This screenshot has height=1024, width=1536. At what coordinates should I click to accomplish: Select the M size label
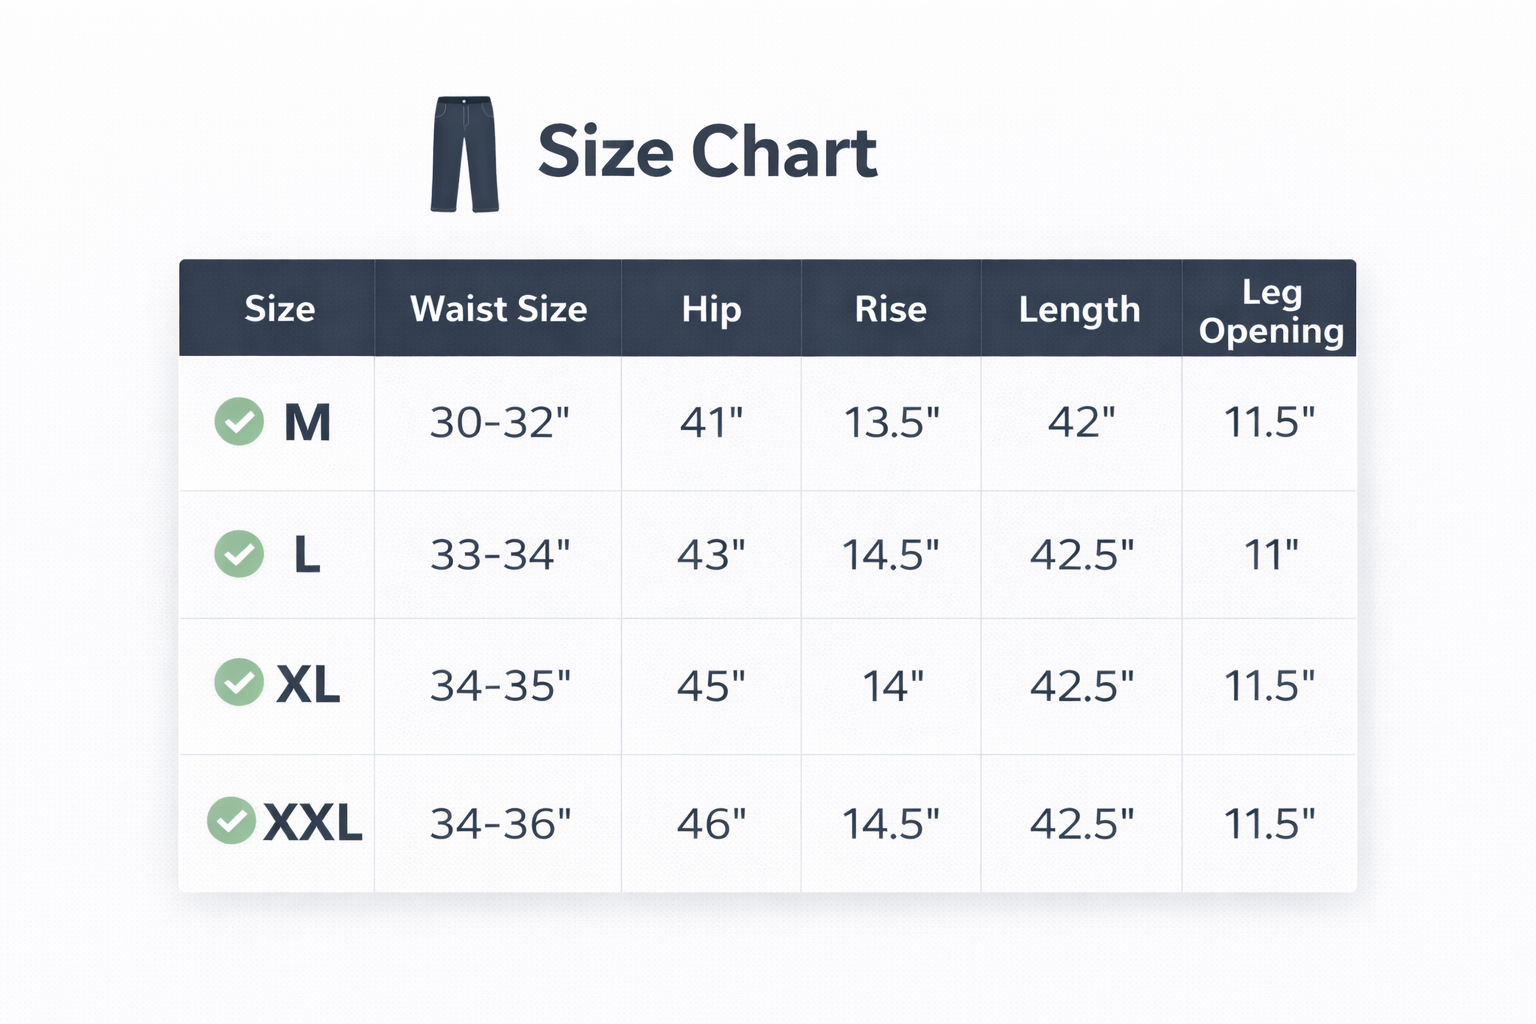(x=307, y=422)
